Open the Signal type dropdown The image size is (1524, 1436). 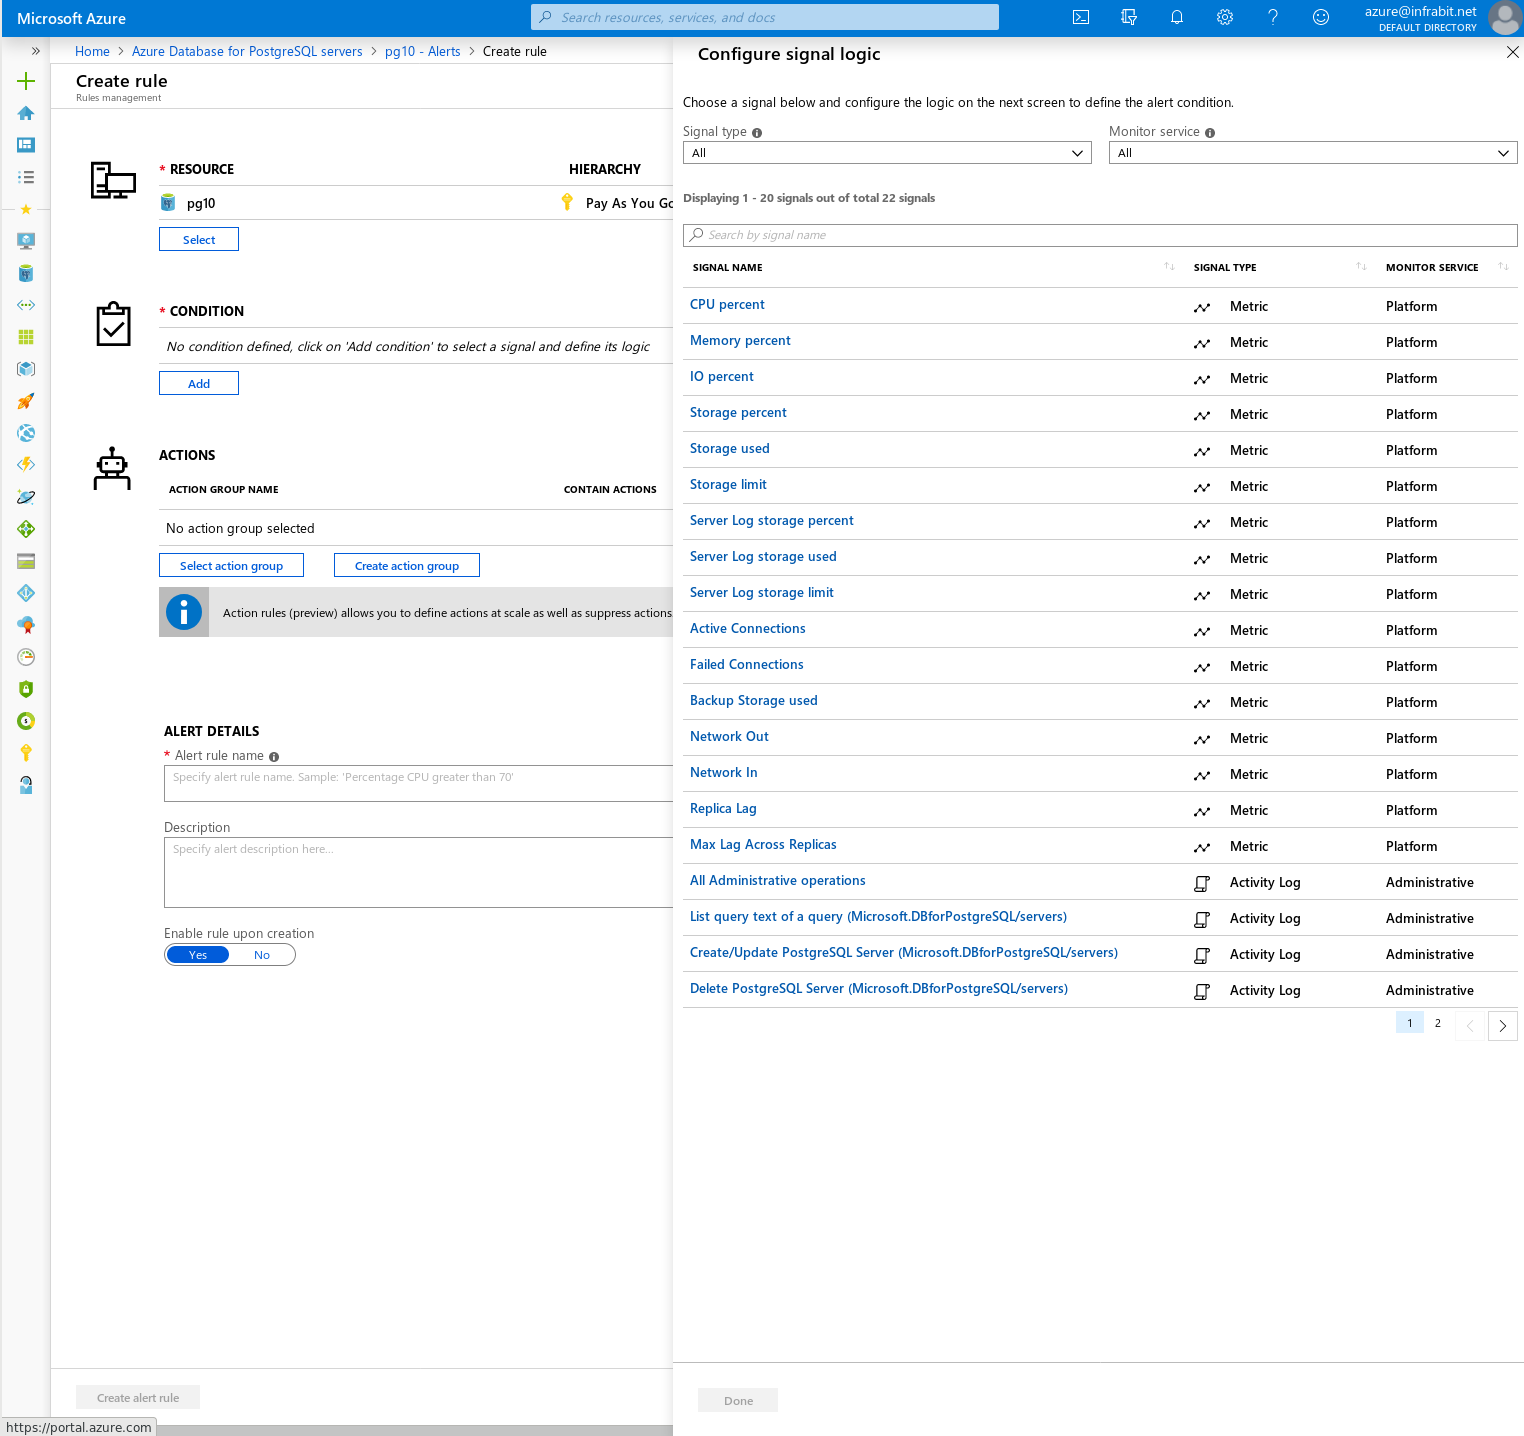[x=887, y=153]
